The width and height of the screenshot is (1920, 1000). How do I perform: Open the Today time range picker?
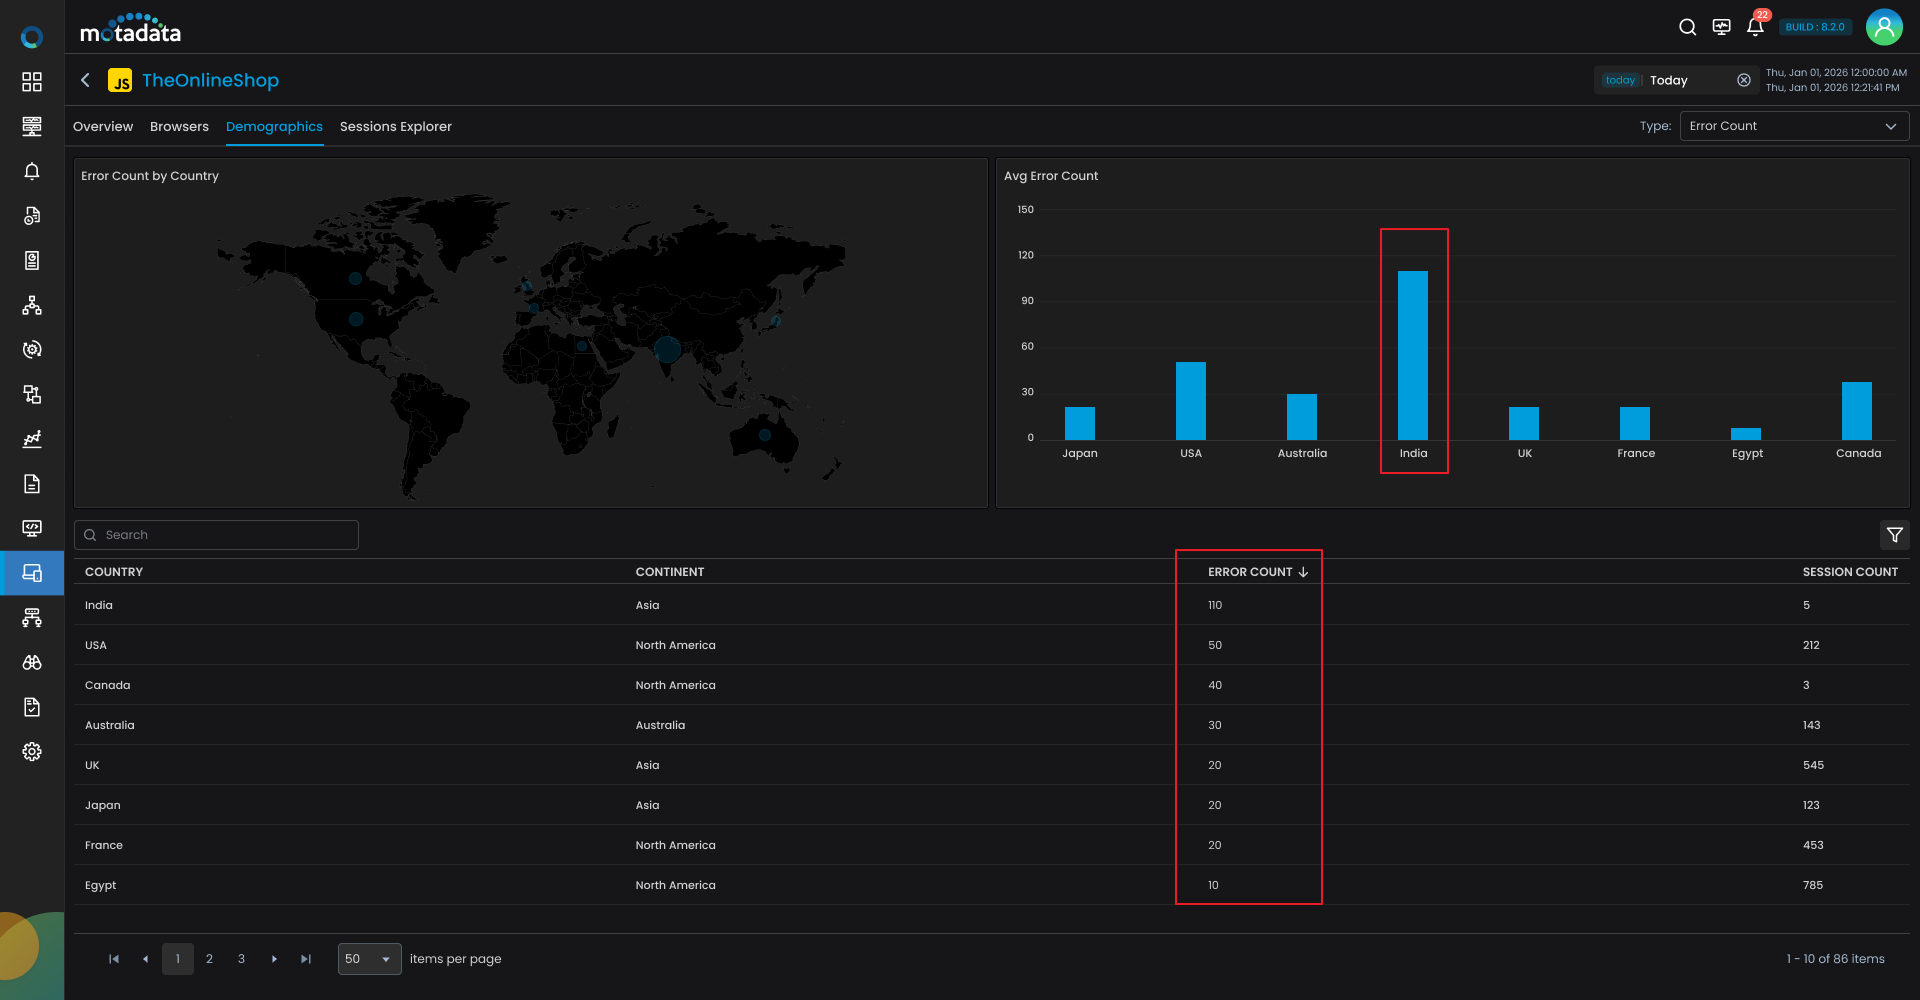pos(1670,80)
